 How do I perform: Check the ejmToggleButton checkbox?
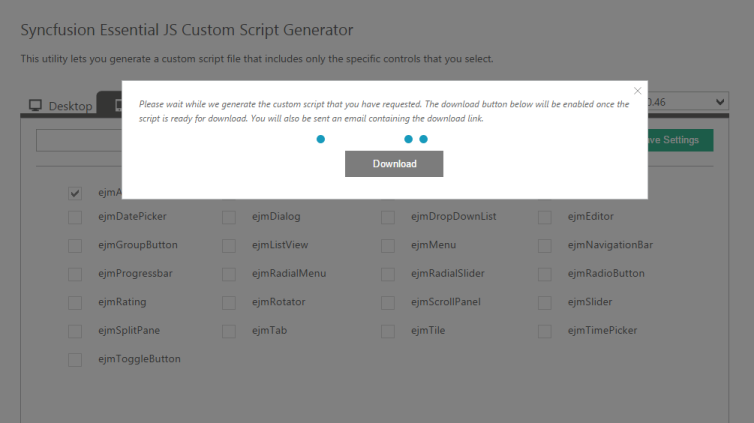tap(75, 360)
